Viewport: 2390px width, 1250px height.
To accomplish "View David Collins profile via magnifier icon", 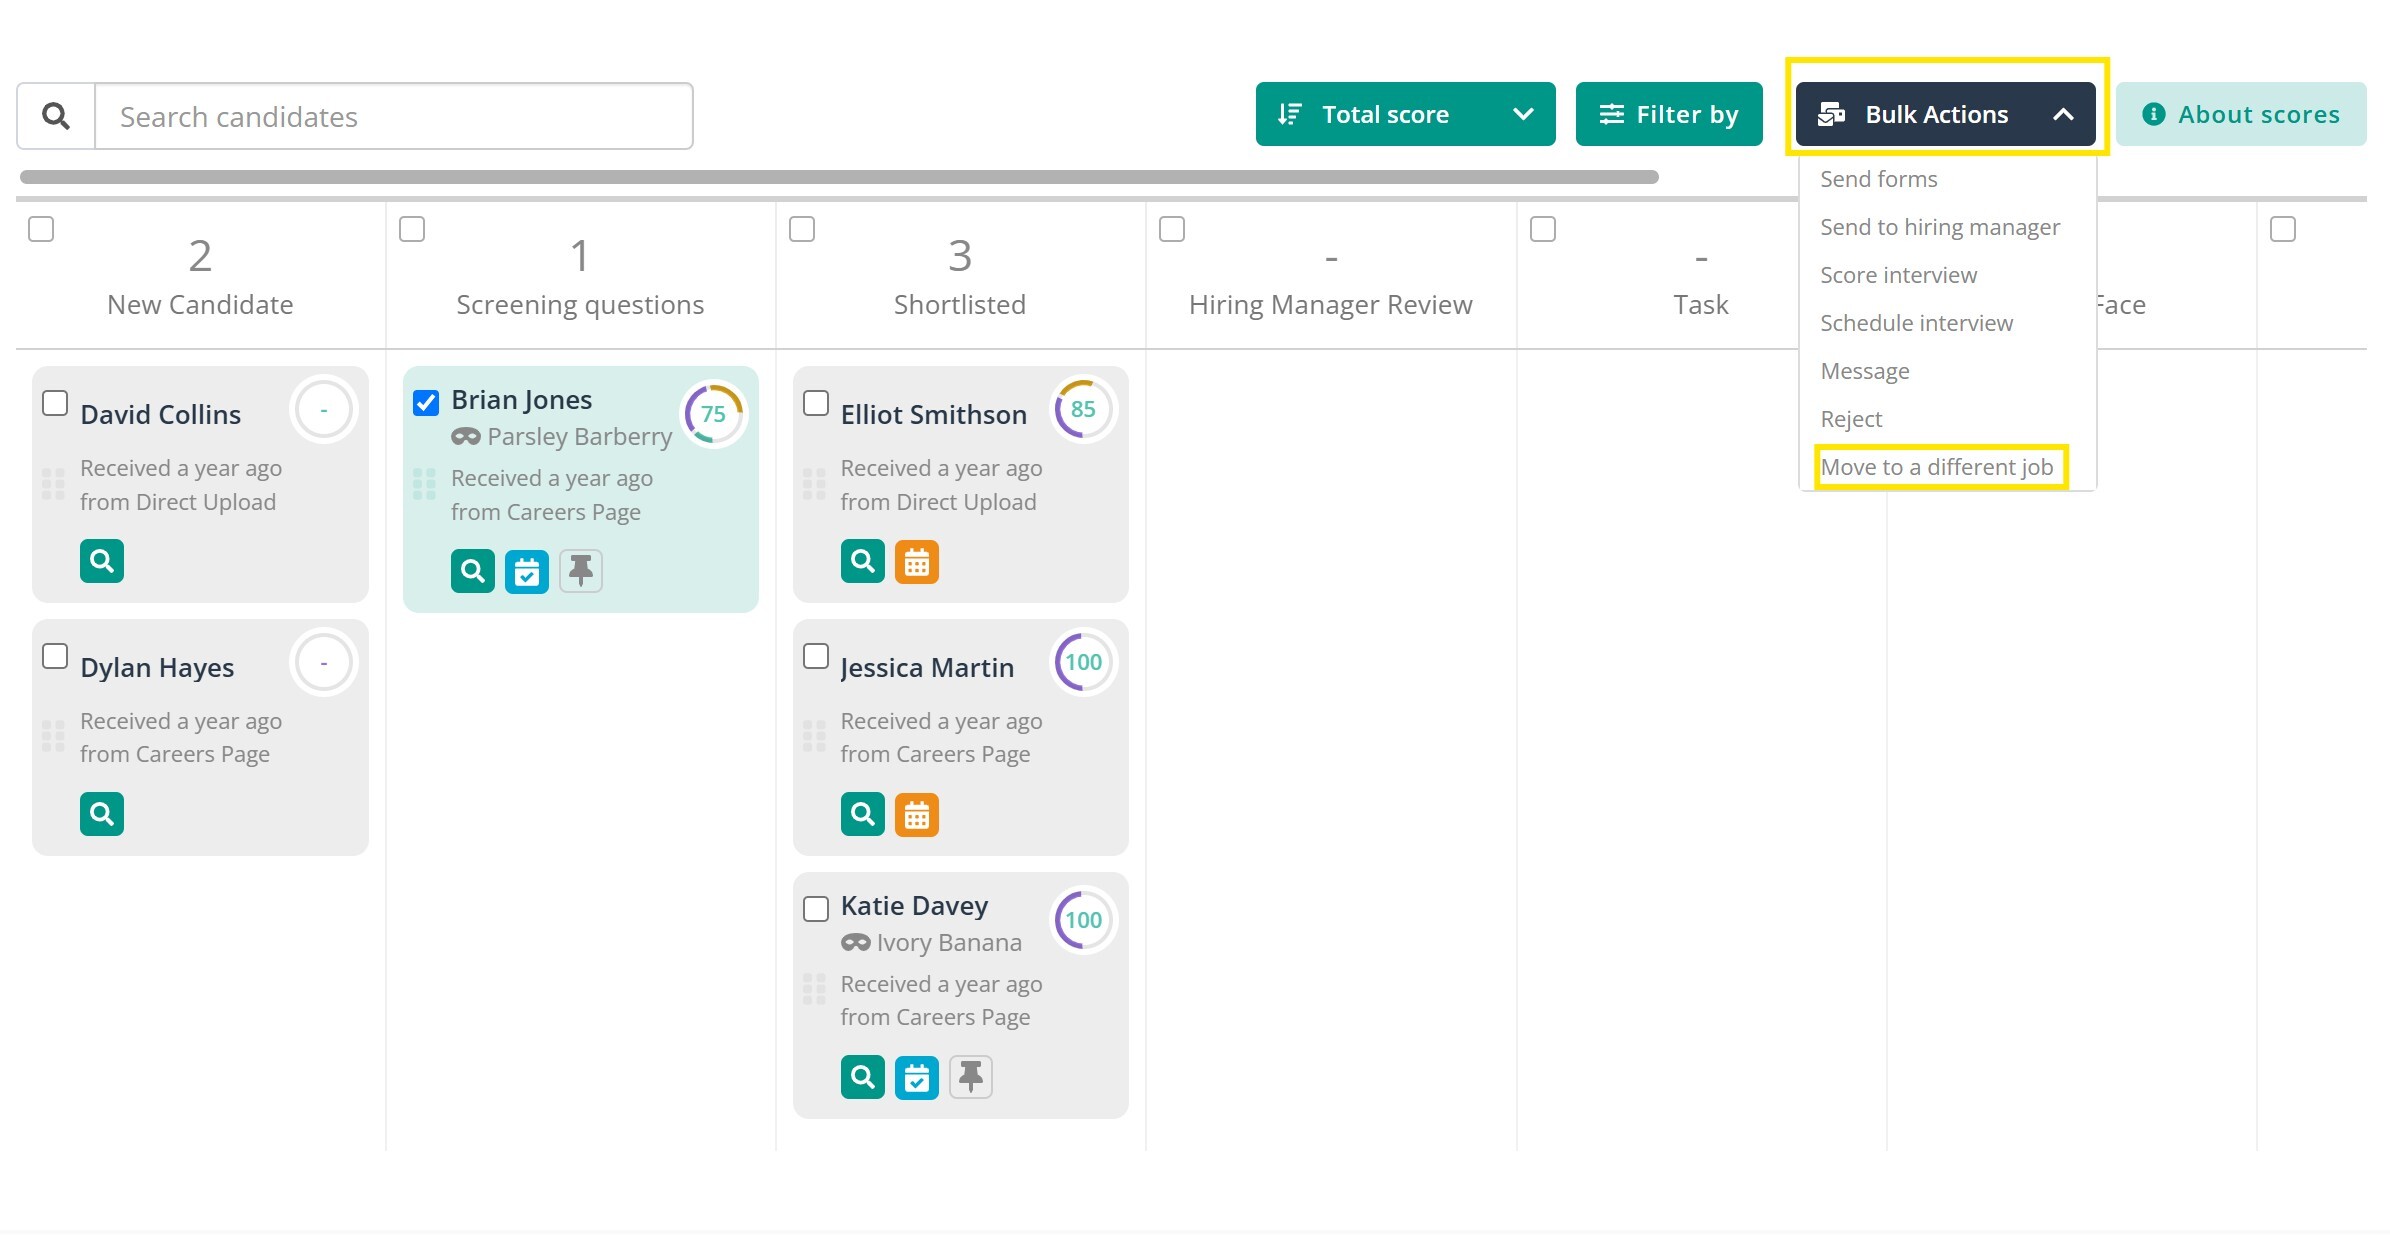I will (102, 561).
